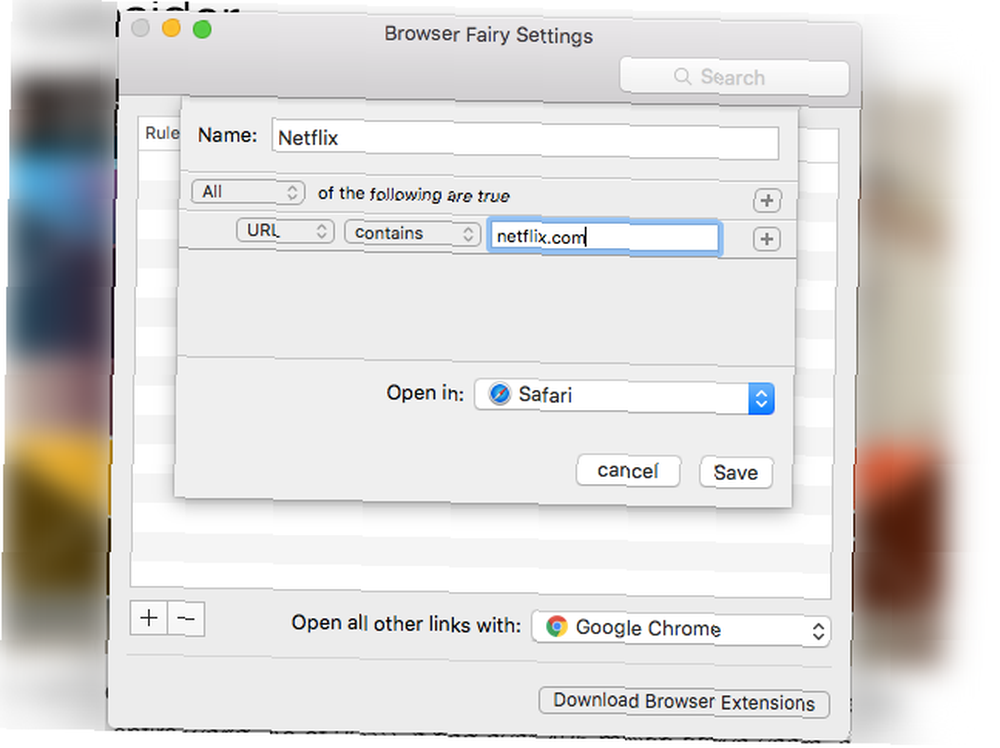Image resolution: width=1000 pixels, height=748 pixels.
Task: Zoom the window with the green button
Action: tap(202, 29)
